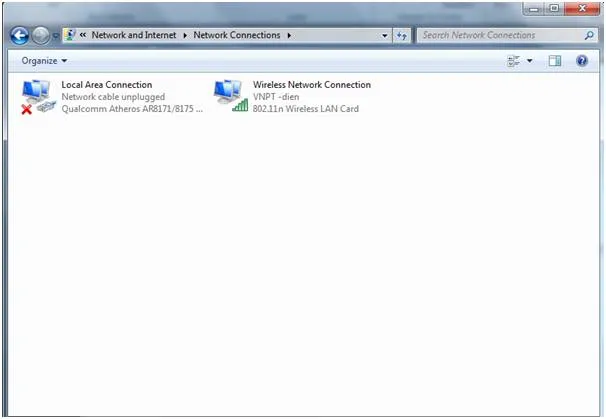Click the Refresh button beside address bar
606x419 pixels.
402,35
